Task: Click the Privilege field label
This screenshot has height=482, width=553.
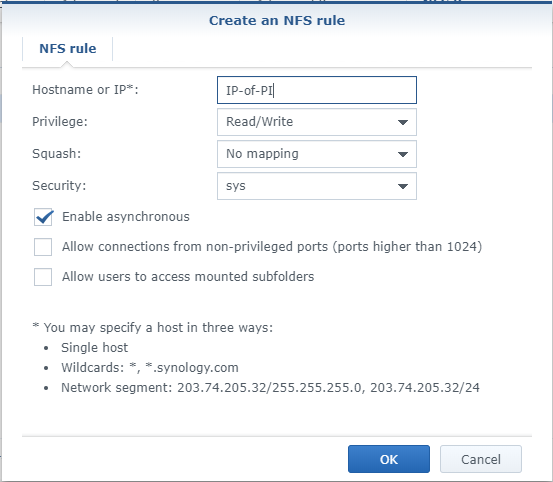Action: click(60, 122)
